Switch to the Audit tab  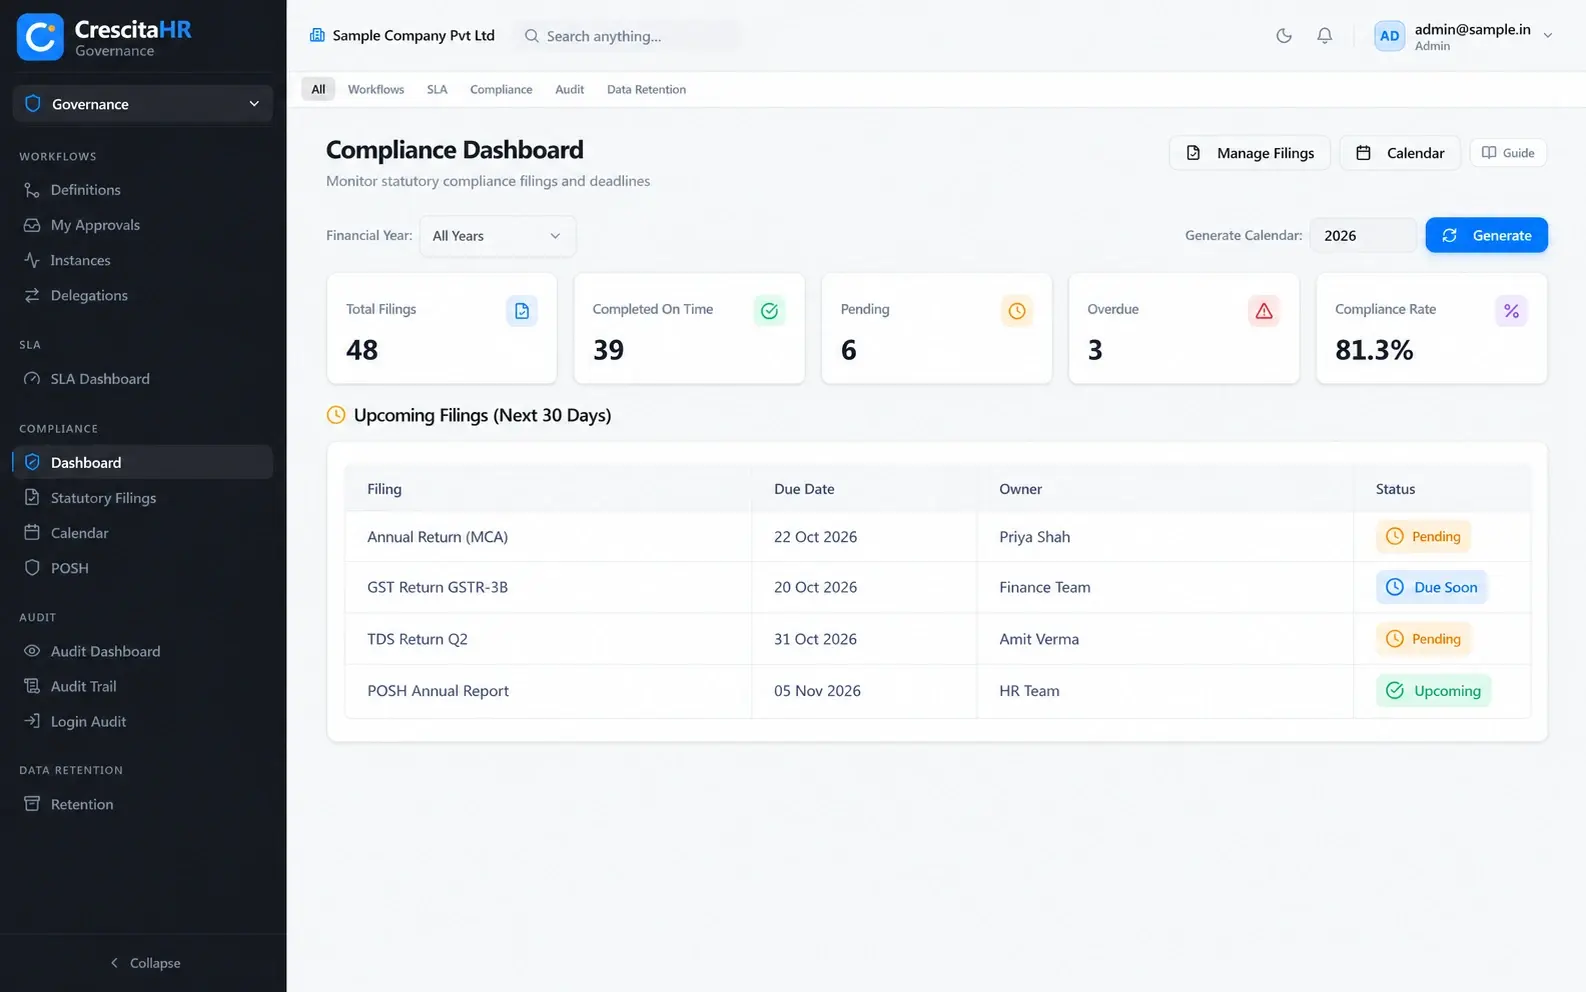(569, 89)
